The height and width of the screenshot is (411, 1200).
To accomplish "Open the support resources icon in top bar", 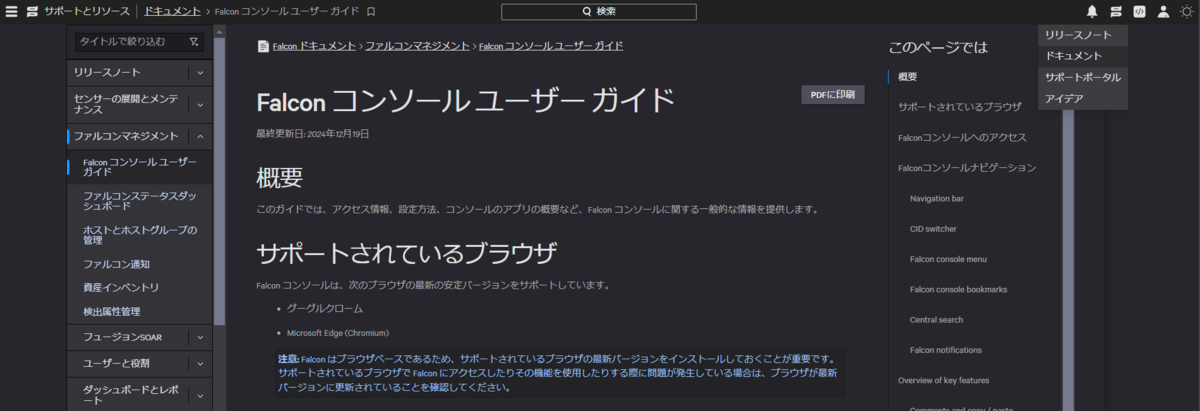I will coord(1116,12).
